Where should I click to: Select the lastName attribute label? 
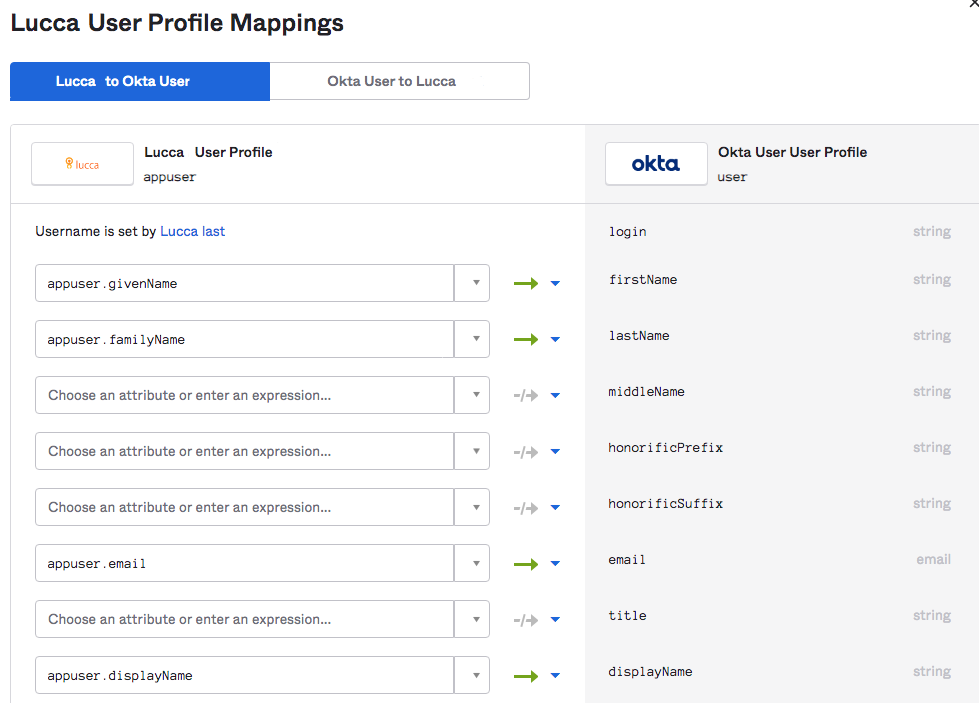[639, 336]
